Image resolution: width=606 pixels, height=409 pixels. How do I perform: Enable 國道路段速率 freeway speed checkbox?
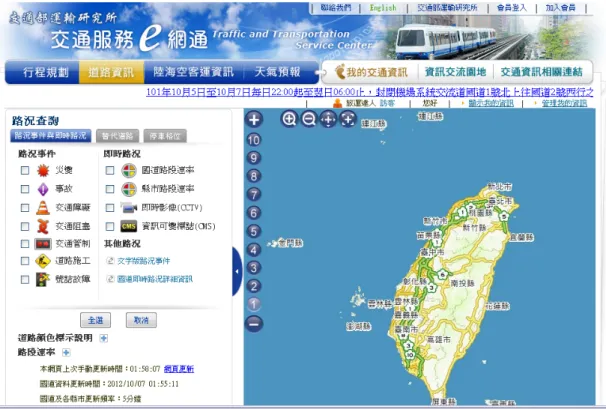tap(110, 170)
